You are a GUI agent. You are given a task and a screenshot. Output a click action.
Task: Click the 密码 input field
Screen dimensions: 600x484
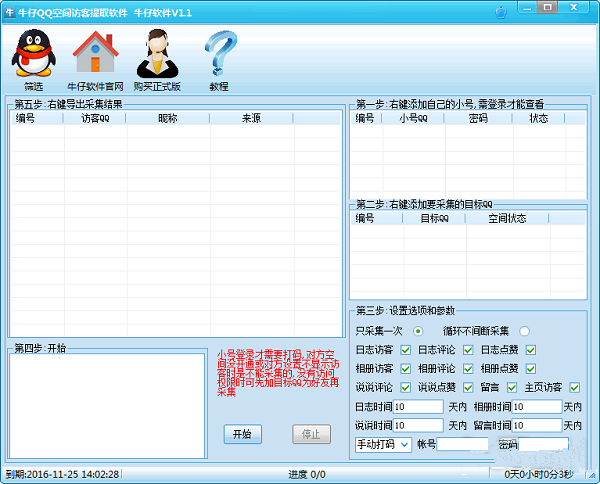543,444
